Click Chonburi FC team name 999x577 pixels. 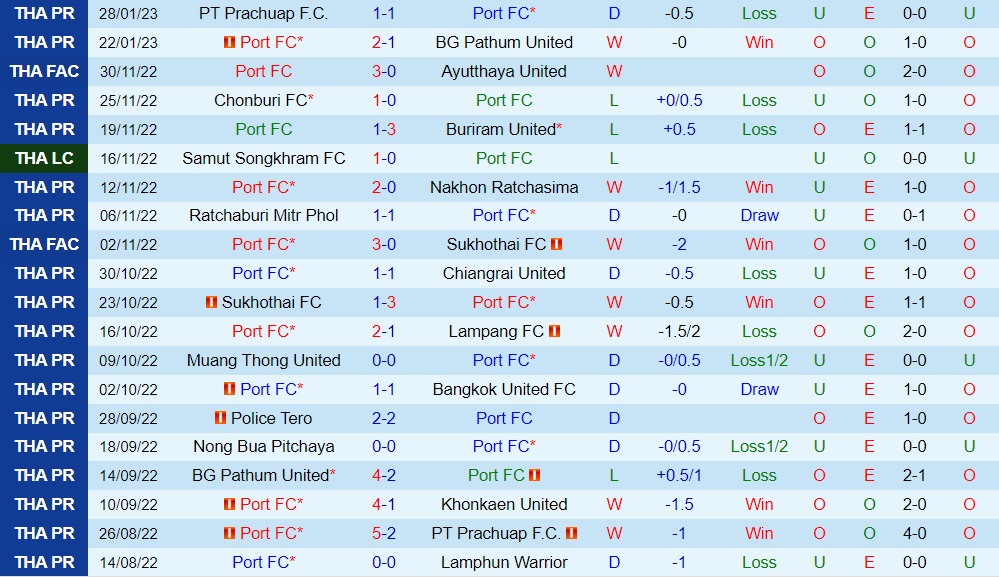(260, 100)
